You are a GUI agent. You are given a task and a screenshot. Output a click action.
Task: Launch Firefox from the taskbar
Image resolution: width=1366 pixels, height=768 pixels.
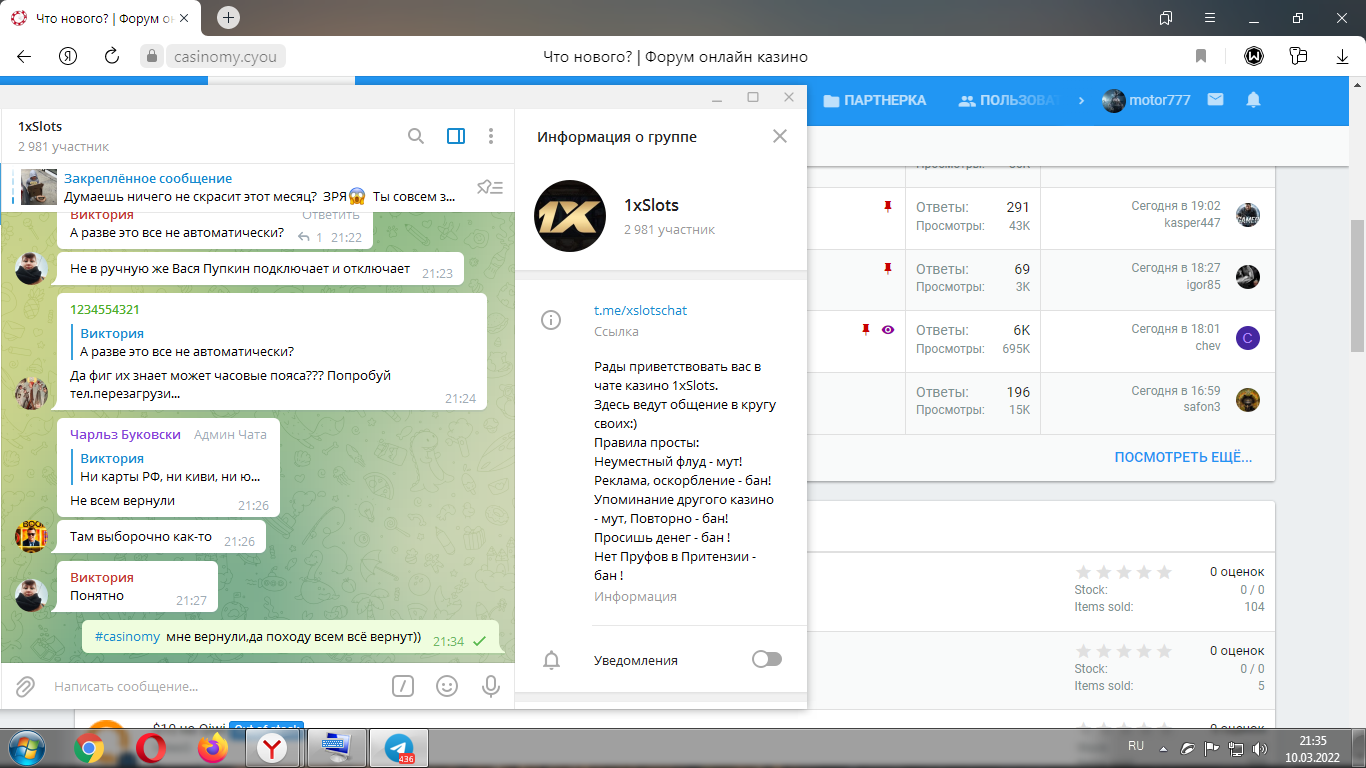pos(212,748)
